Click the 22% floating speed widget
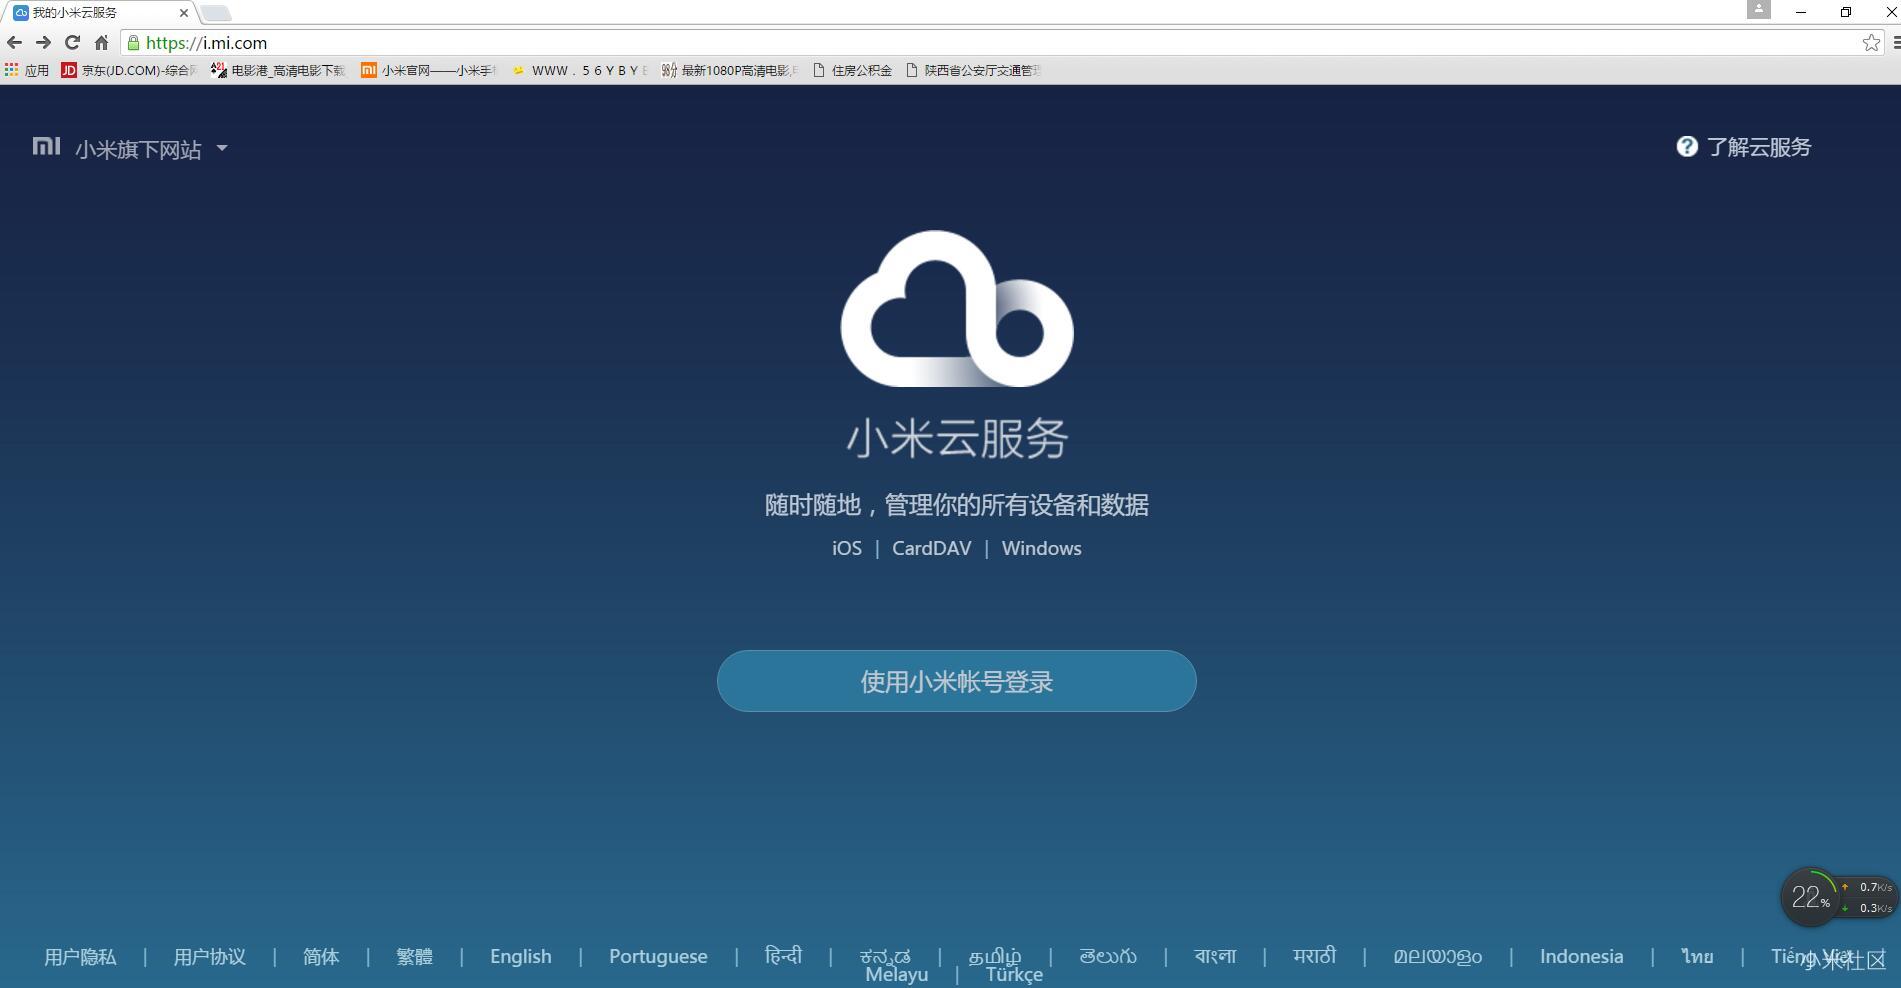 (x=1838, y=897)
